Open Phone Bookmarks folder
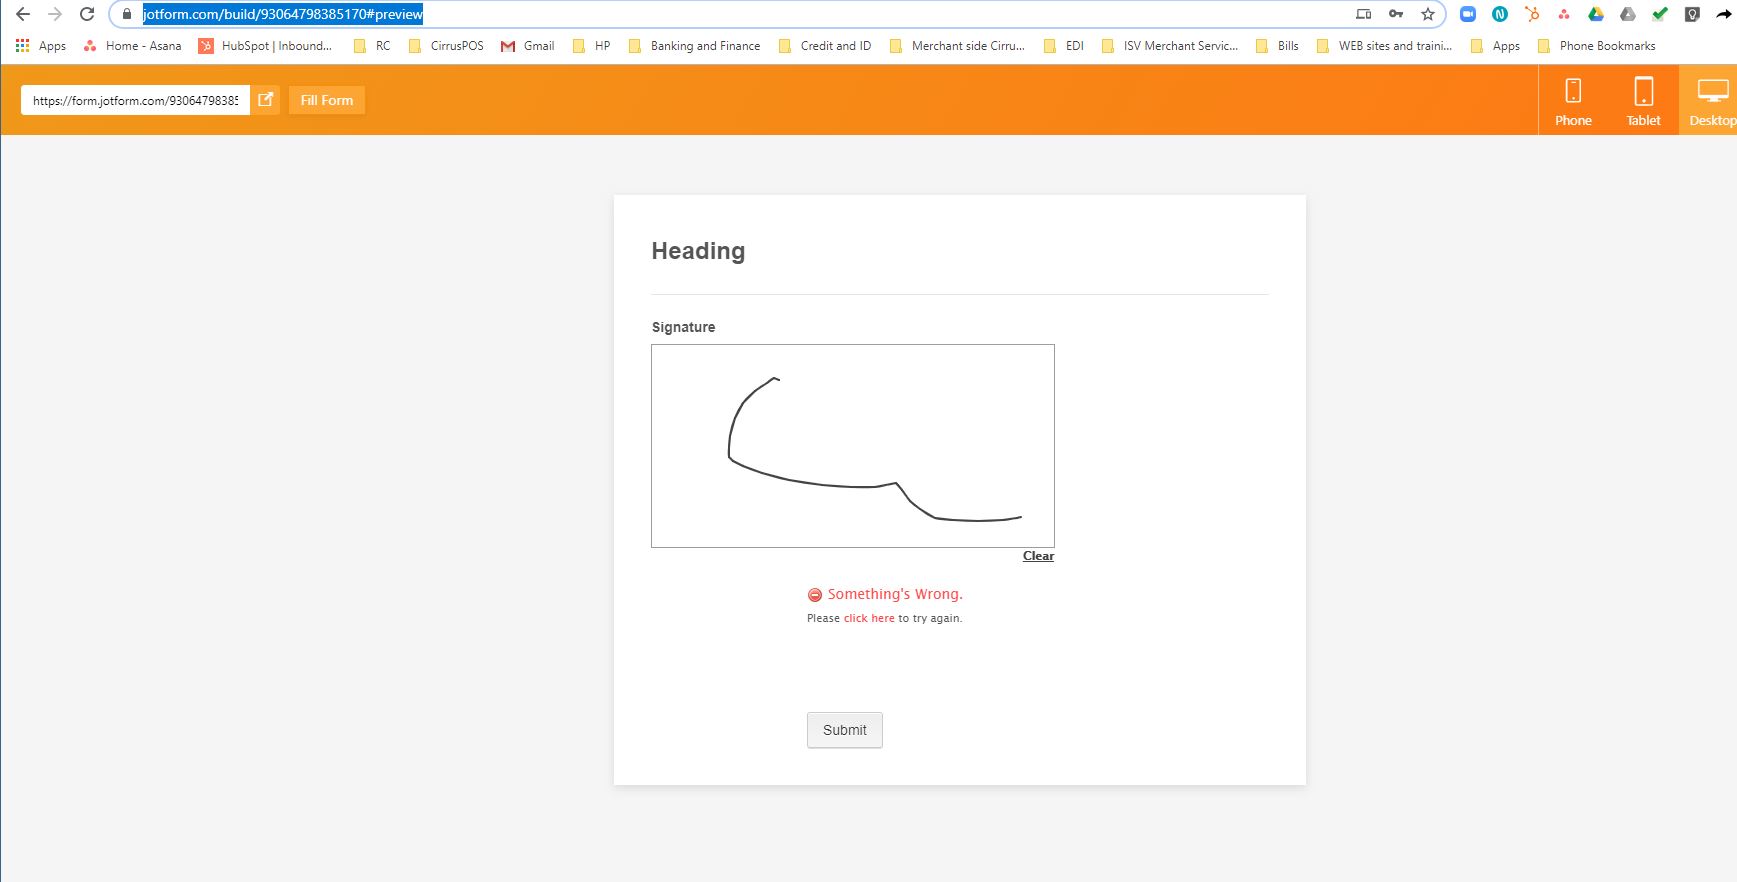This screenshot has height=882, width=1737. (x=1597, y=46)
